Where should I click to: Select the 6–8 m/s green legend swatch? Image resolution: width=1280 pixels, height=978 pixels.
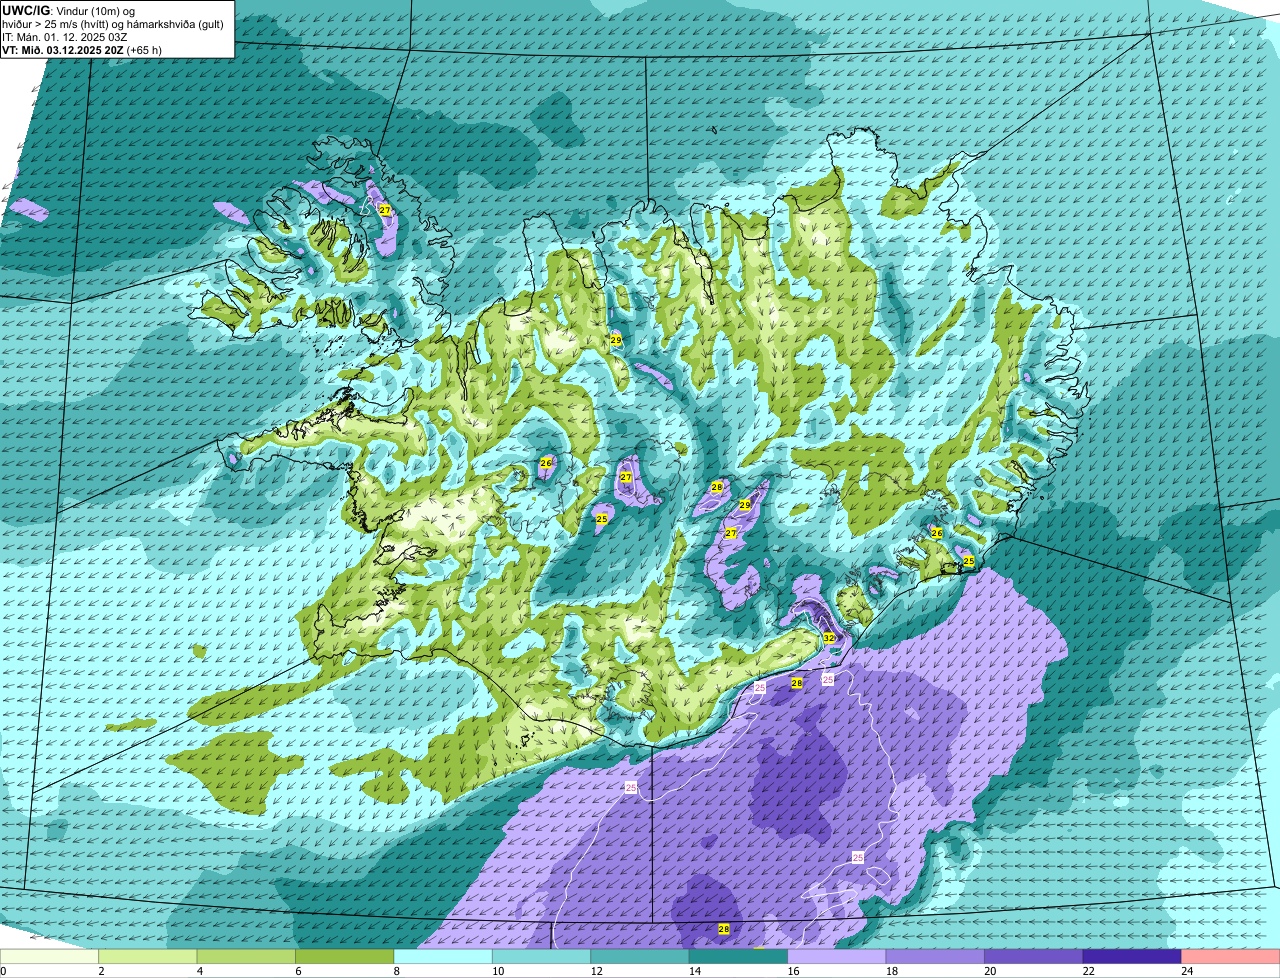coord(345,956)
